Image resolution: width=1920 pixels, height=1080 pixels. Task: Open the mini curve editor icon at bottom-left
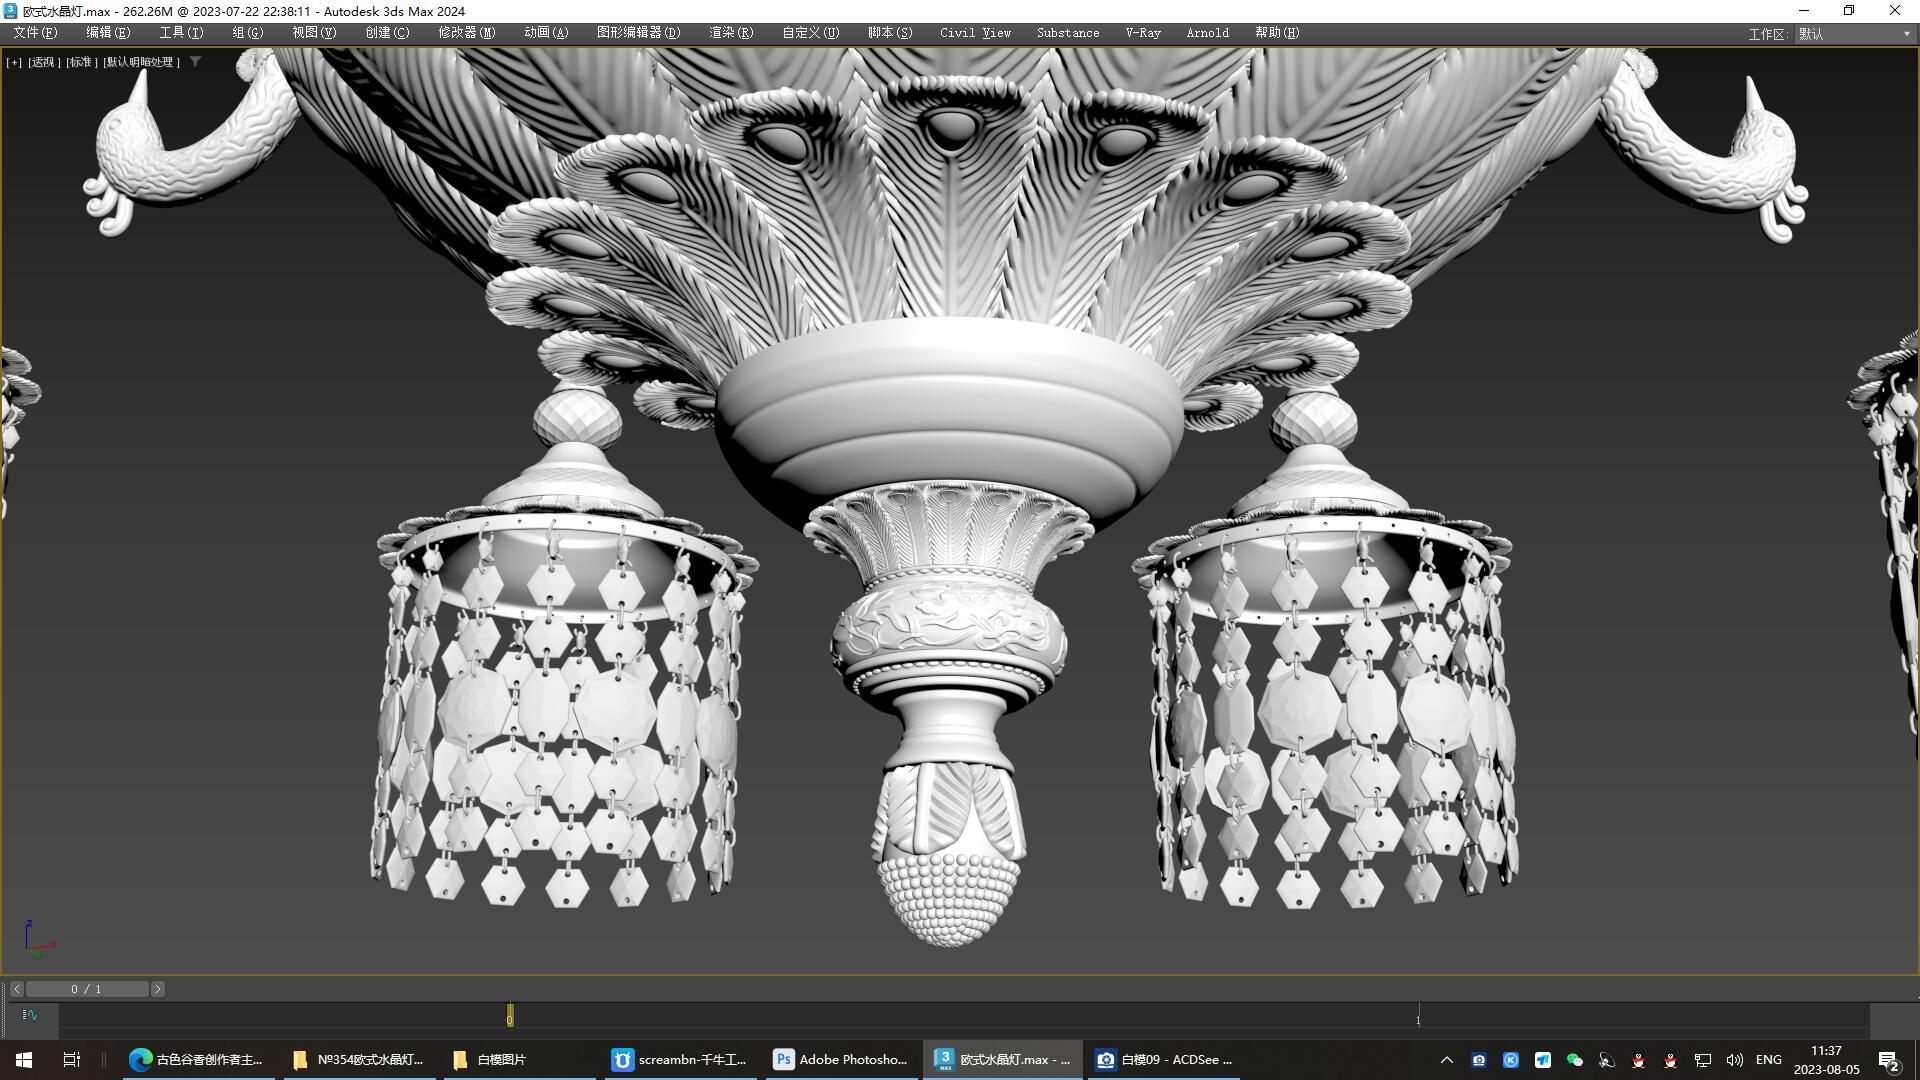(x=30, y=1015)
